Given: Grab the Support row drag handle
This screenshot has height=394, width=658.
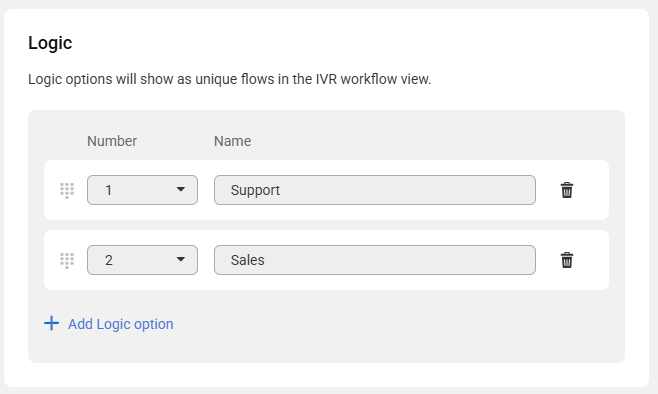Looking at the screenshot, I should [67, 190].
